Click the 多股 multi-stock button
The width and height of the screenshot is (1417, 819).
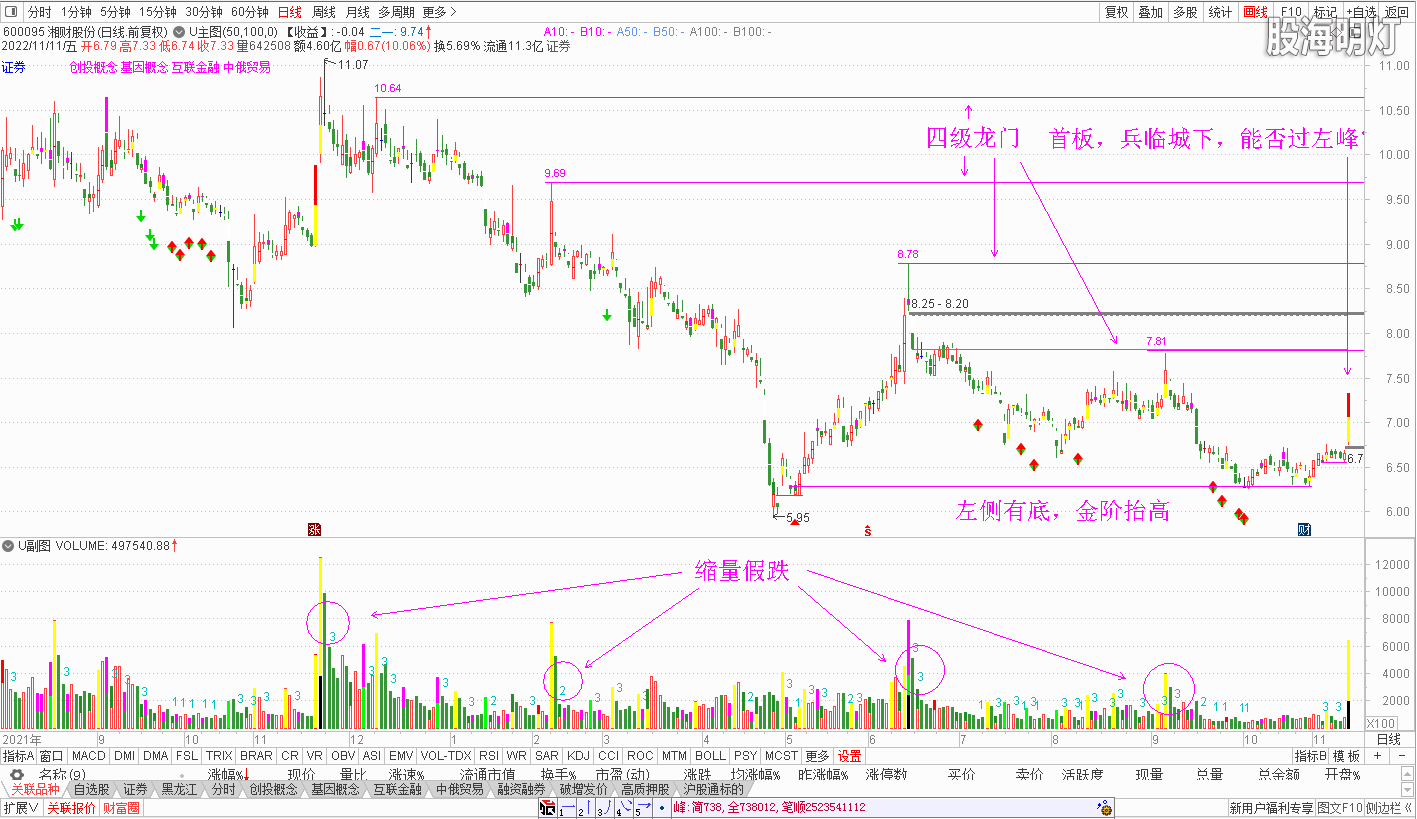[x=1185, y=12]
